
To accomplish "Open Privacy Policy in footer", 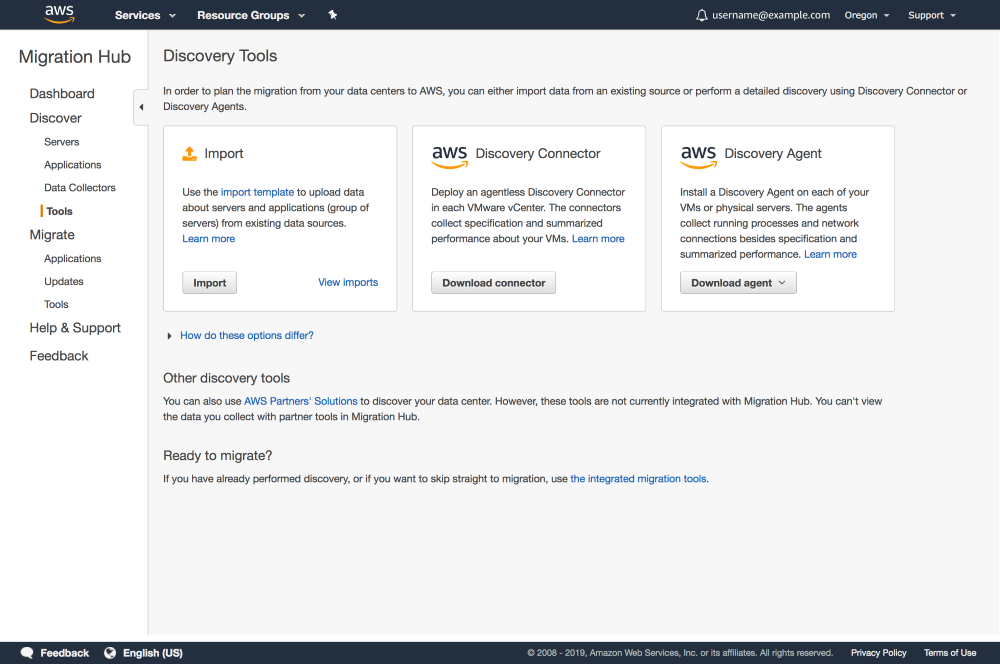I will click(878, 653).
